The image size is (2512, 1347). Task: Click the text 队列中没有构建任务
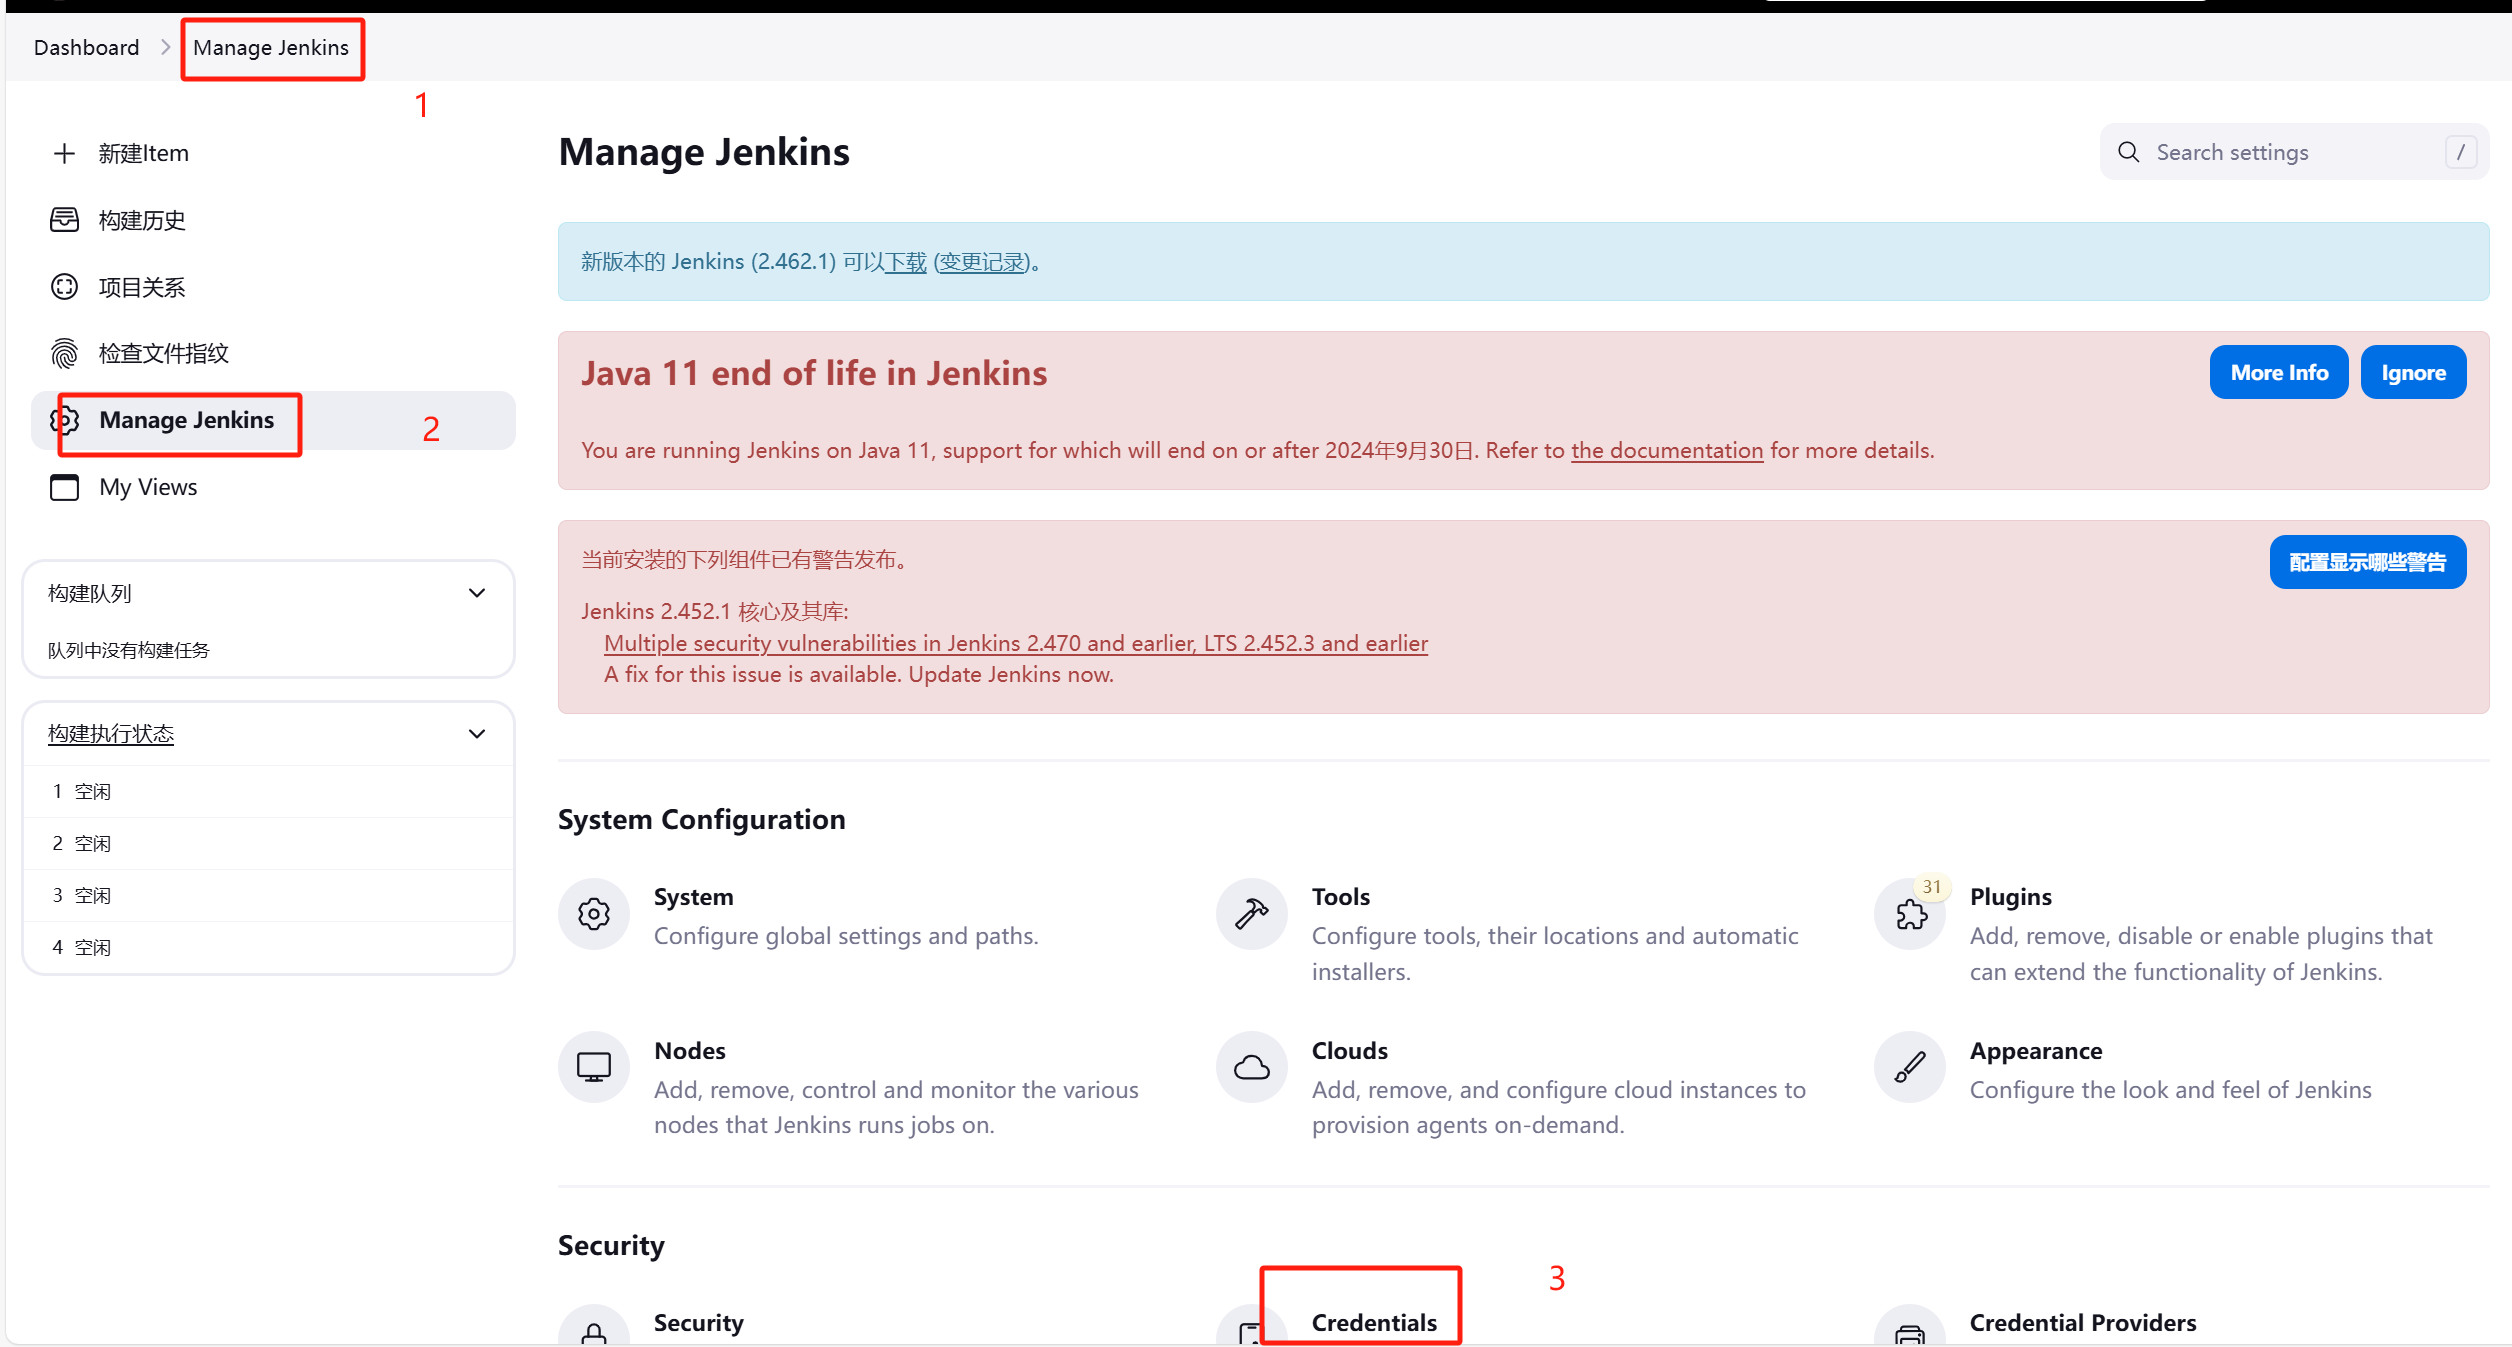(129, 650)
